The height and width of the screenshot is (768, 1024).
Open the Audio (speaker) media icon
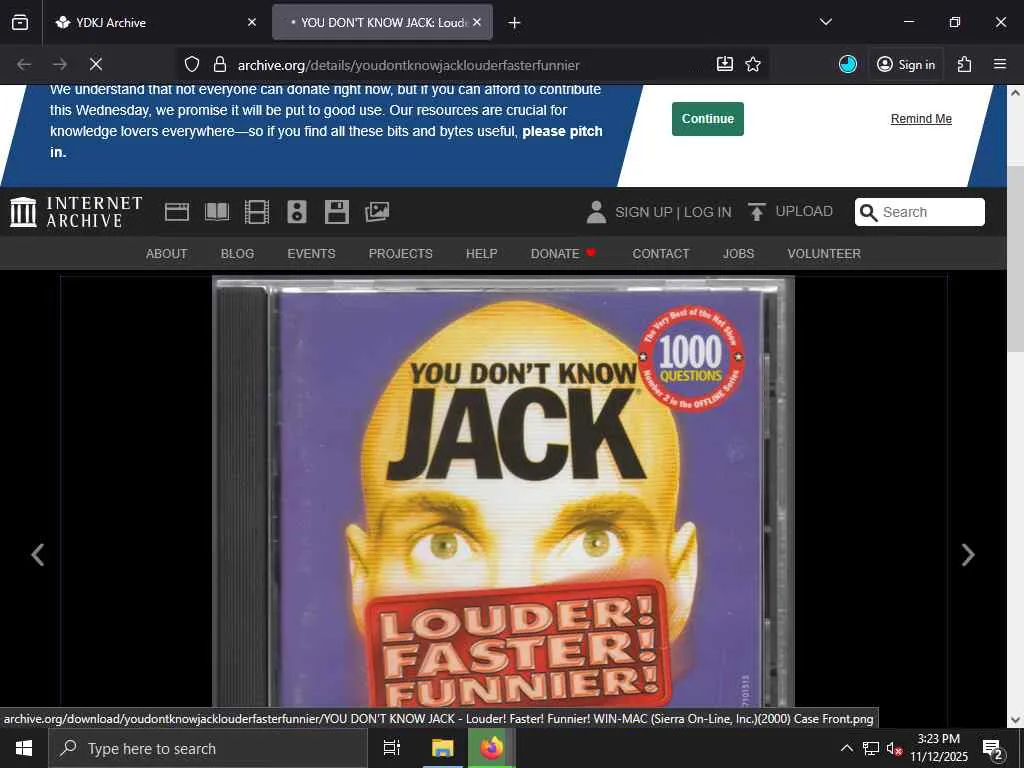click(x=296, y=212)
